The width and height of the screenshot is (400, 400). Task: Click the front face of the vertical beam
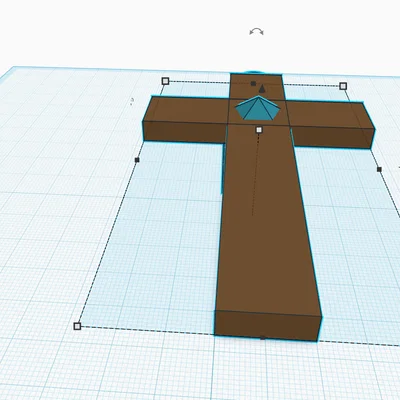[x=267, y=325]
